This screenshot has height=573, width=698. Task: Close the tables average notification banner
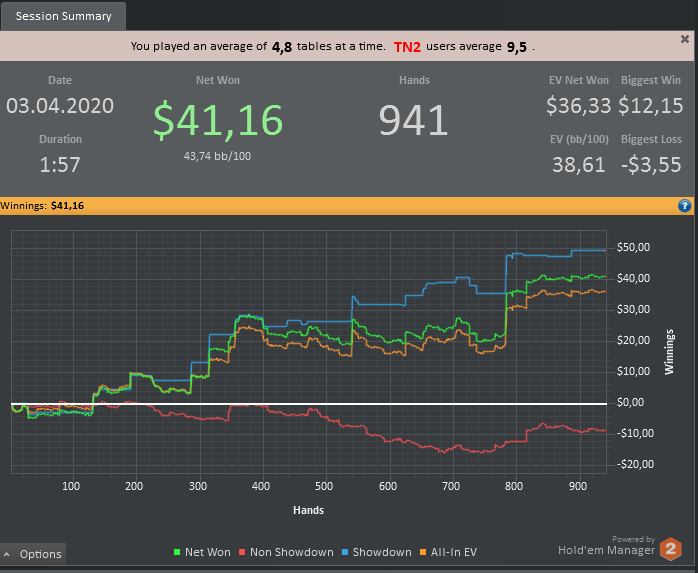pyautogui.click(x=685, y=39)
